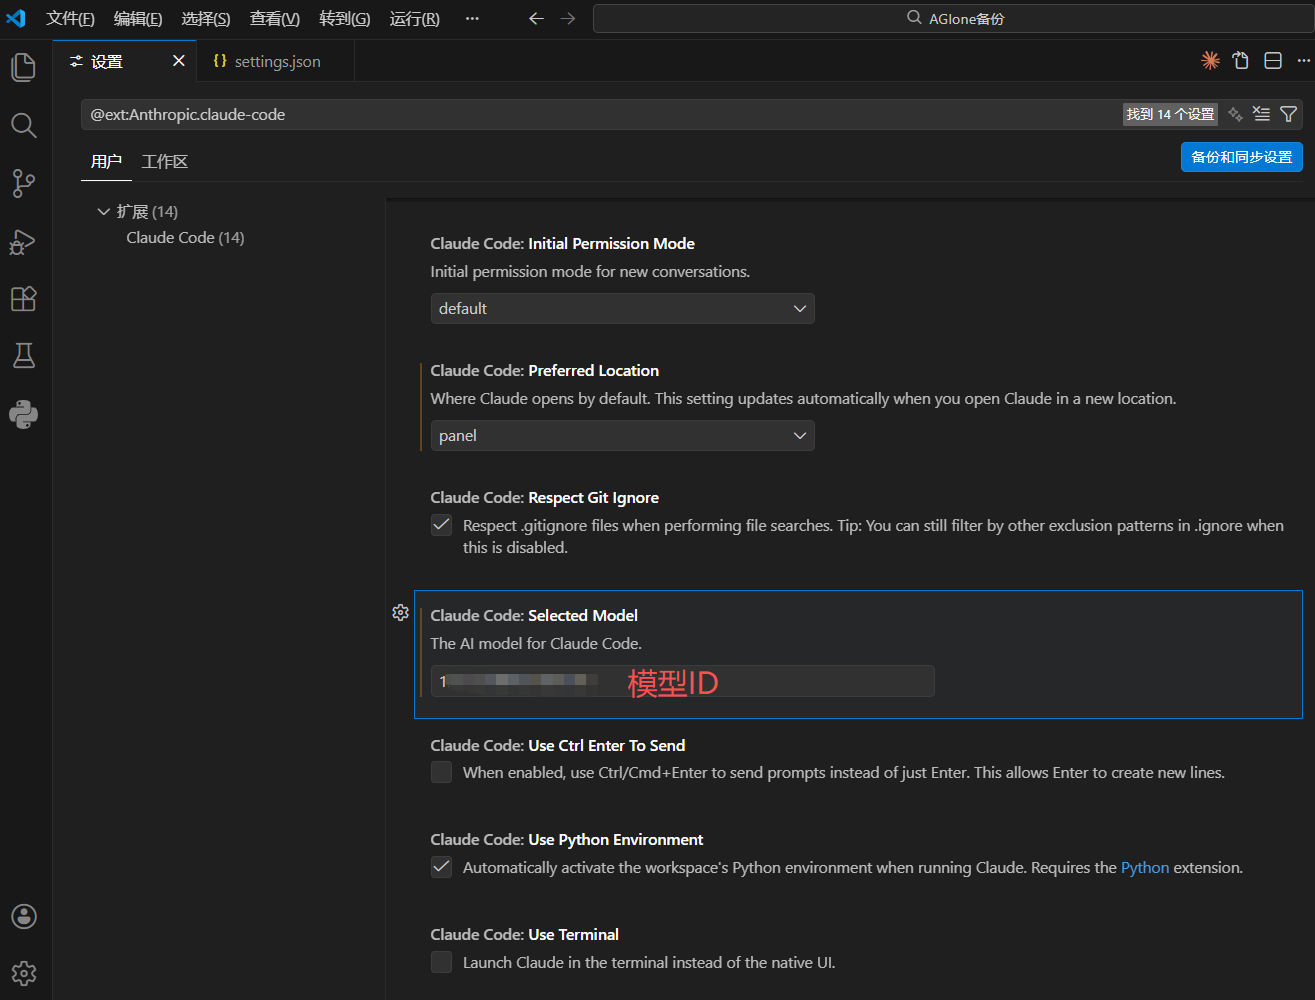Open the Search view in activity bar
Image resolution: width=1315 pixels, height=1000 pixels.
coord(23,125)
